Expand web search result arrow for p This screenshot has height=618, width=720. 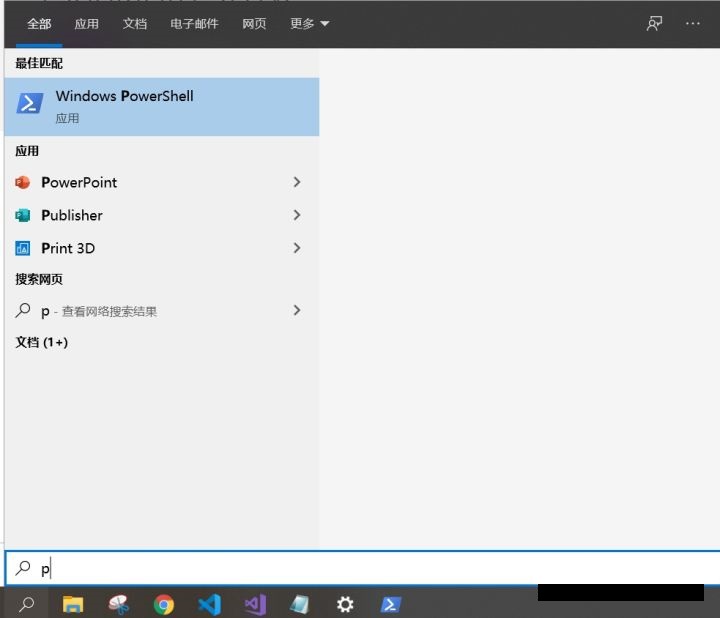coord(297,311)
